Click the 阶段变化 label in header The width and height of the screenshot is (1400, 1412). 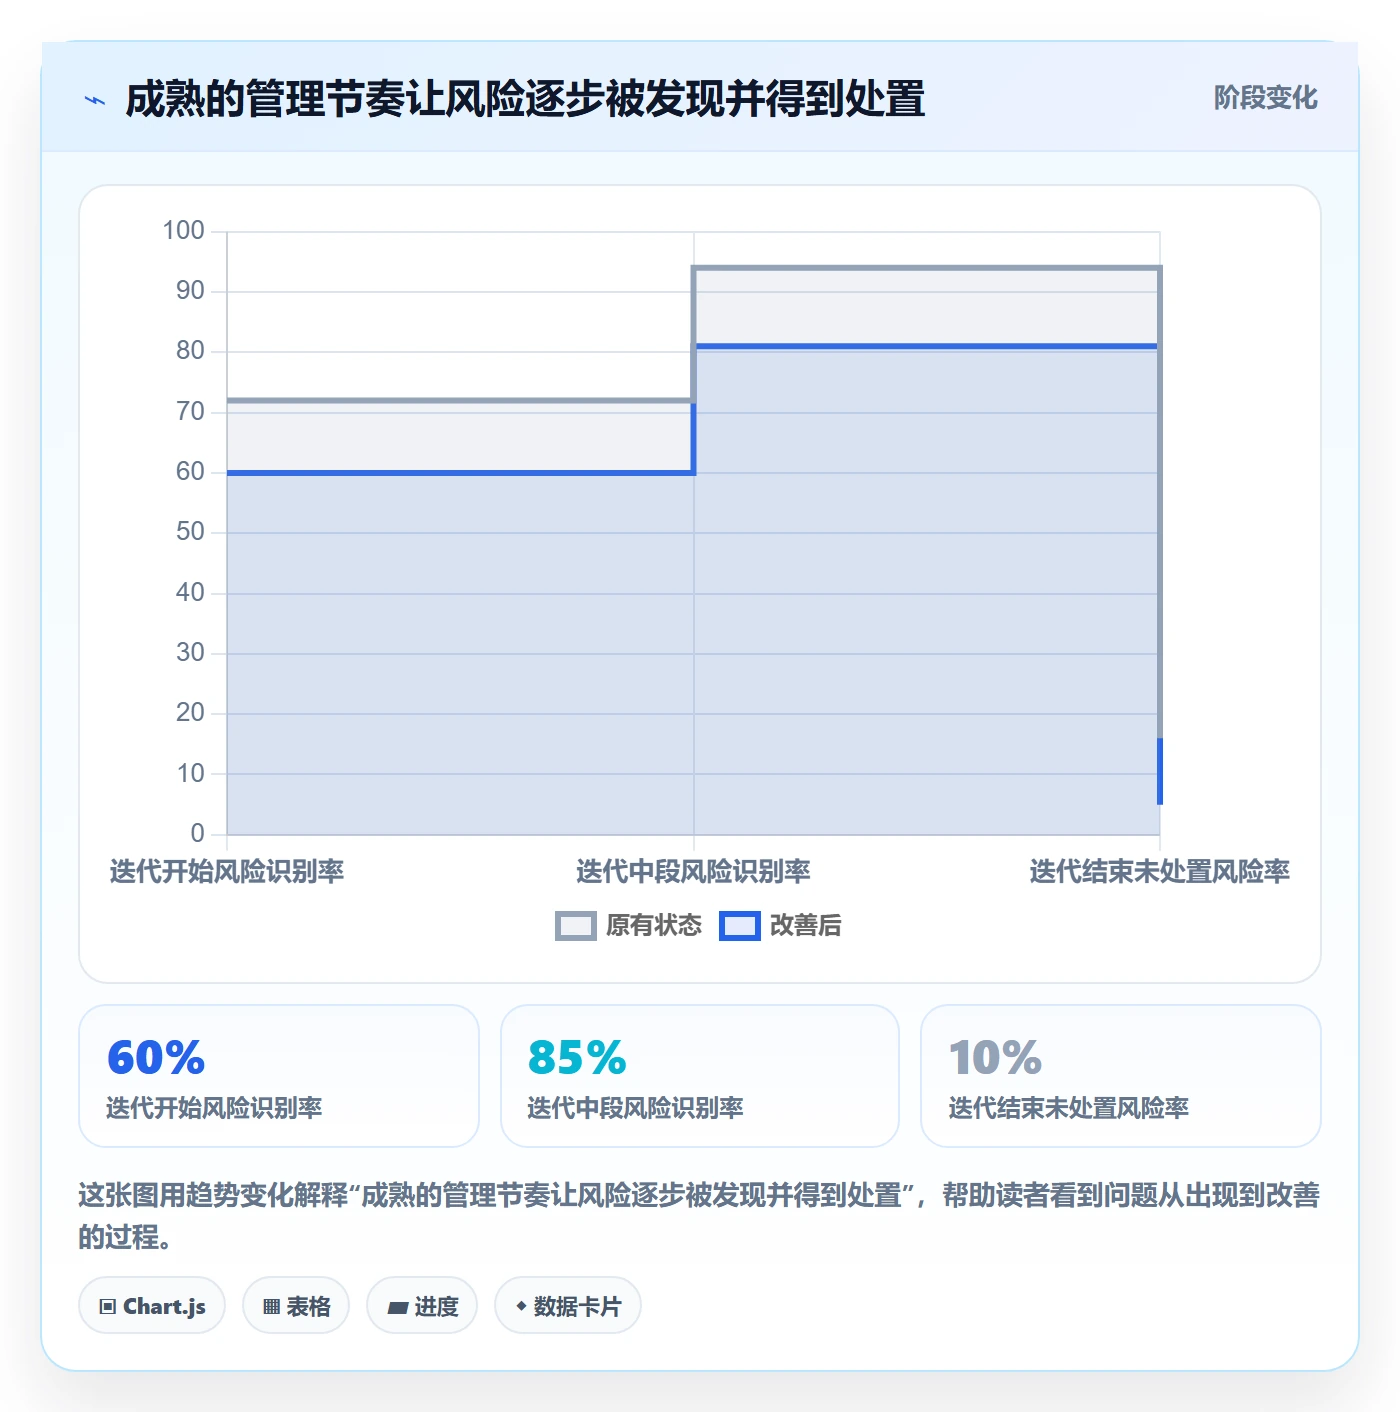1265,98
